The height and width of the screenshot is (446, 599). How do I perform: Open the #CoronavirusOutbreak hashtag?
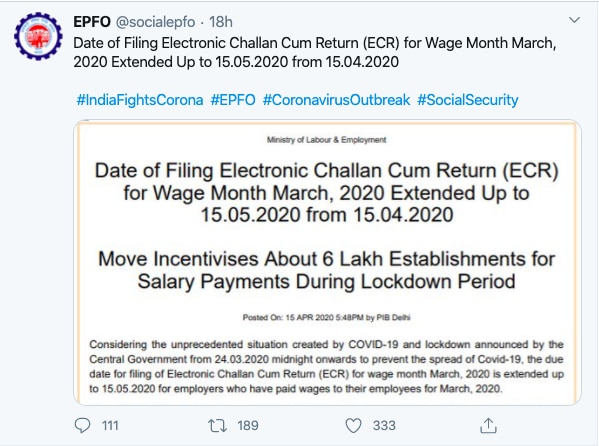click(x=336, y=100)
